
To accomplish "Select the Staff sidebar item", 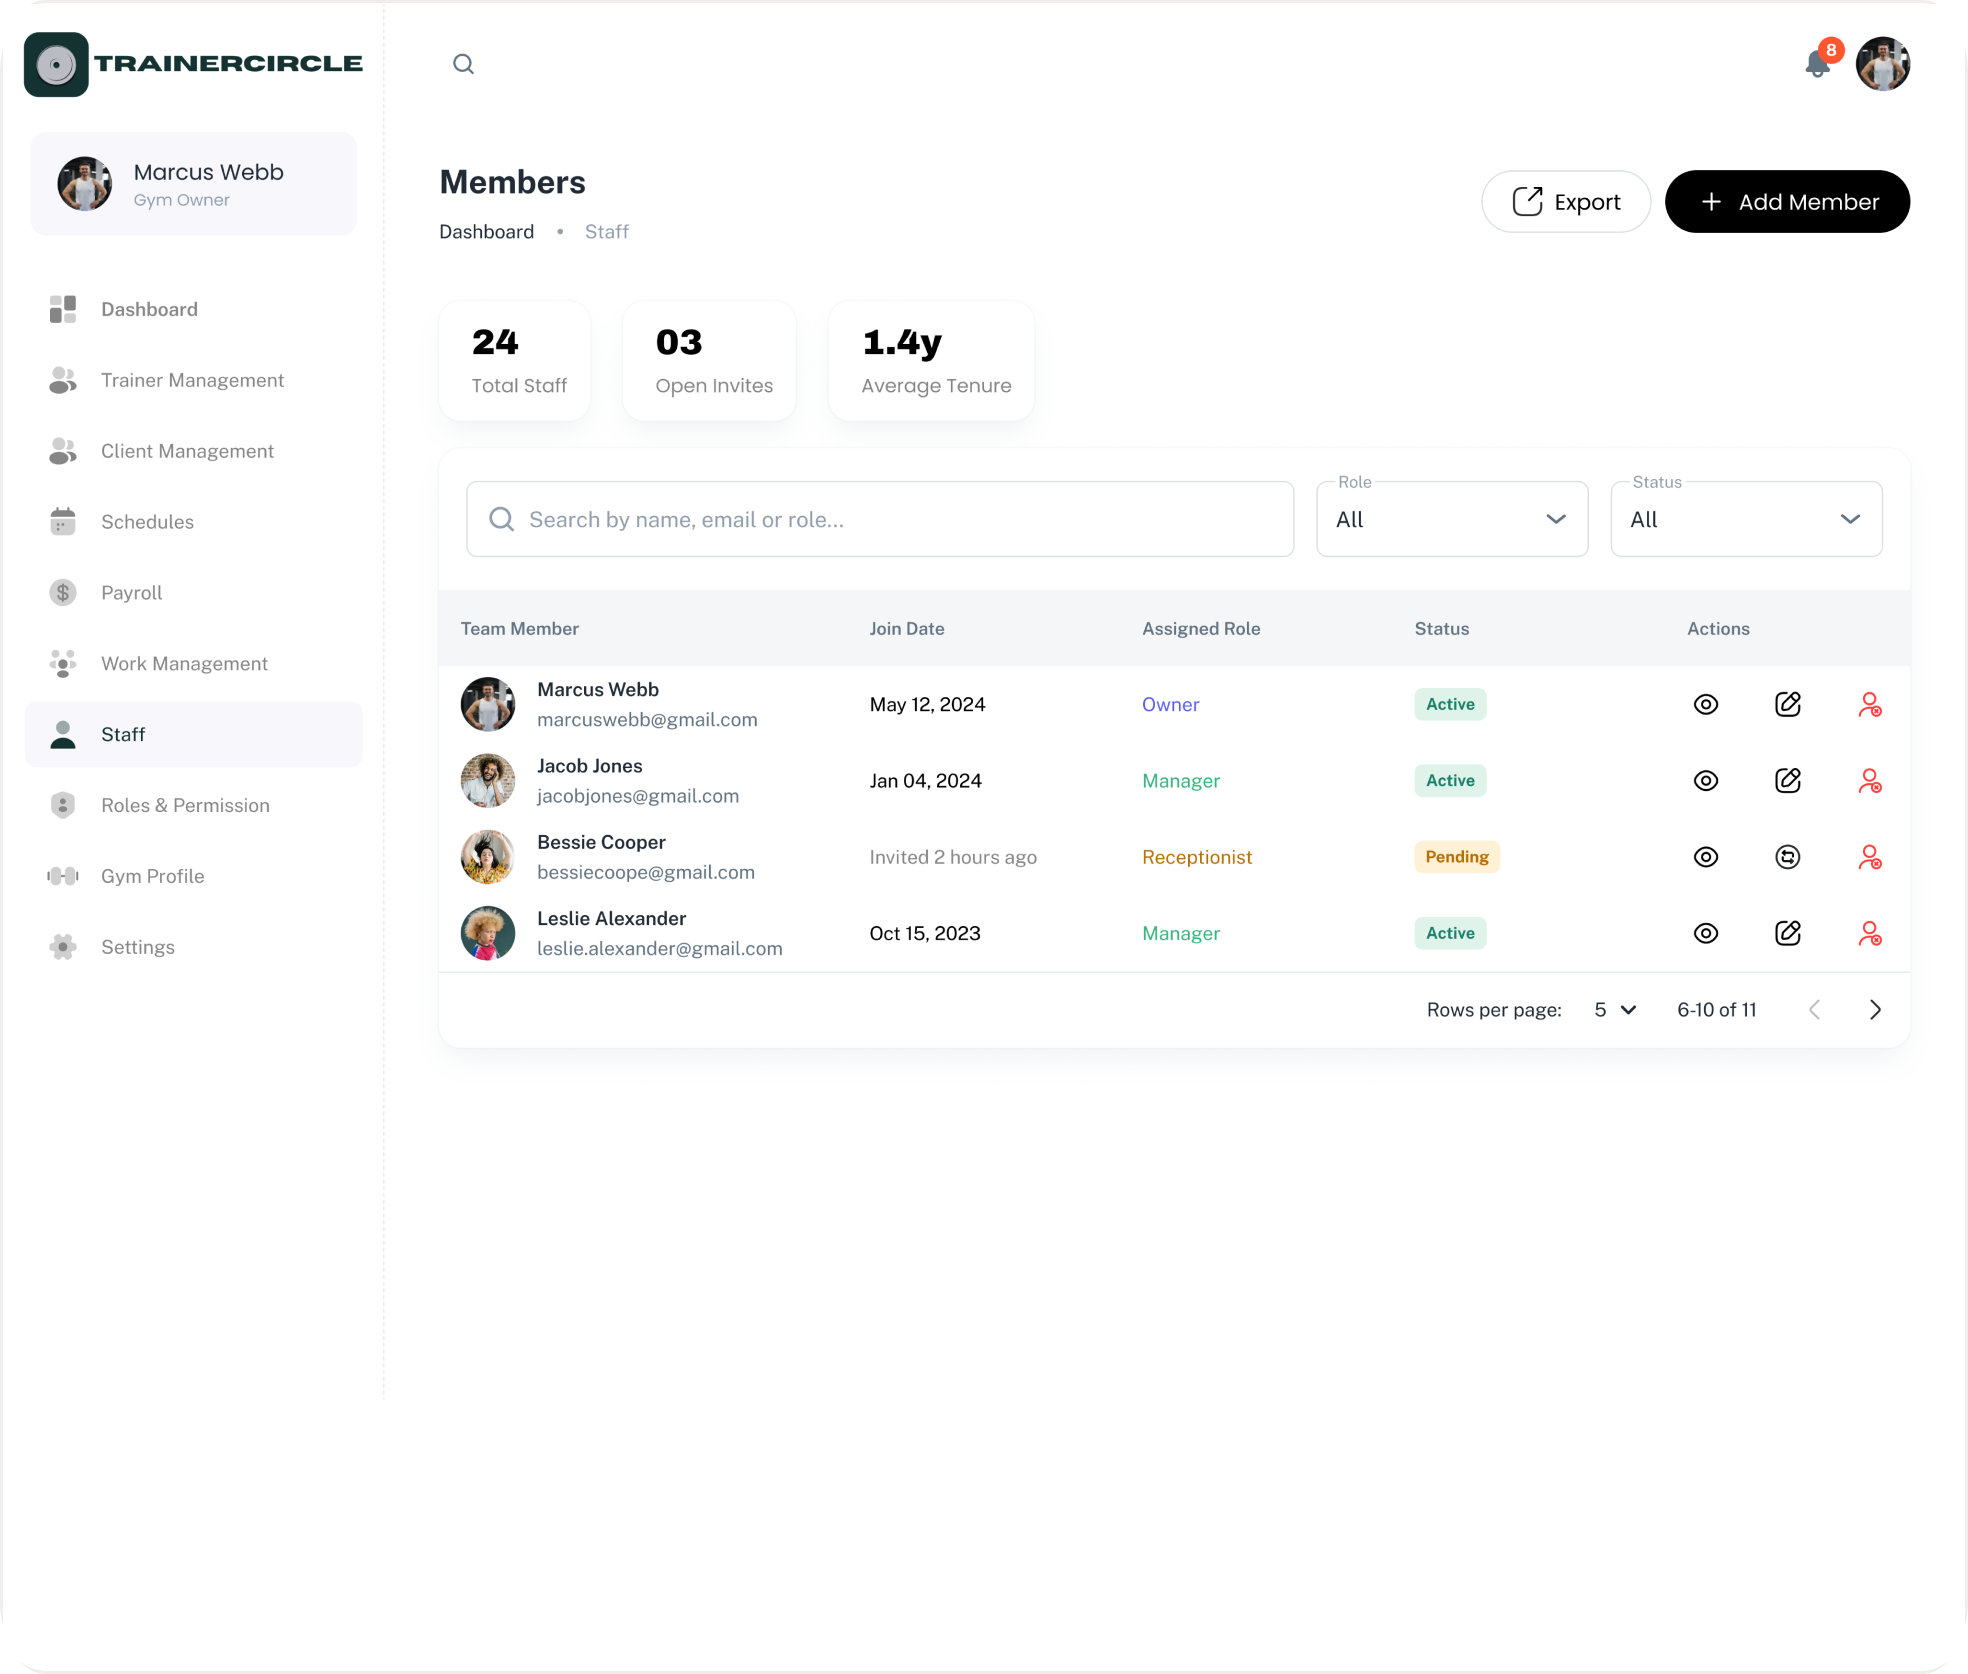I will (x=194, y=734).
